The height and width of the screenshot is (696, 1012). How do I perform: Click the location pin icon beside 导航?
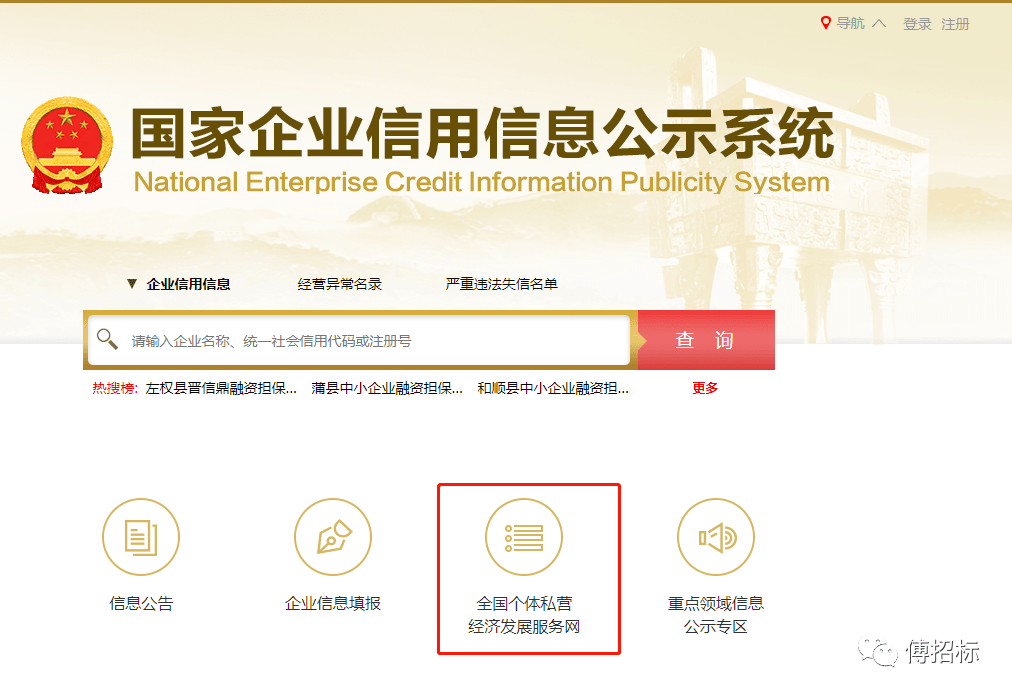click(x=825, y=23)
